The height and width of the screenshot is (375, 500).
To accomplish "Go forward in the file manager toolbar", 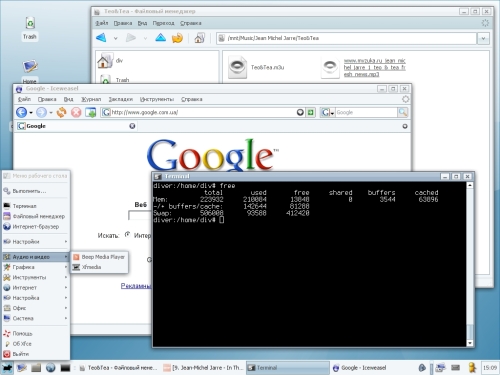I will (131, 38).
